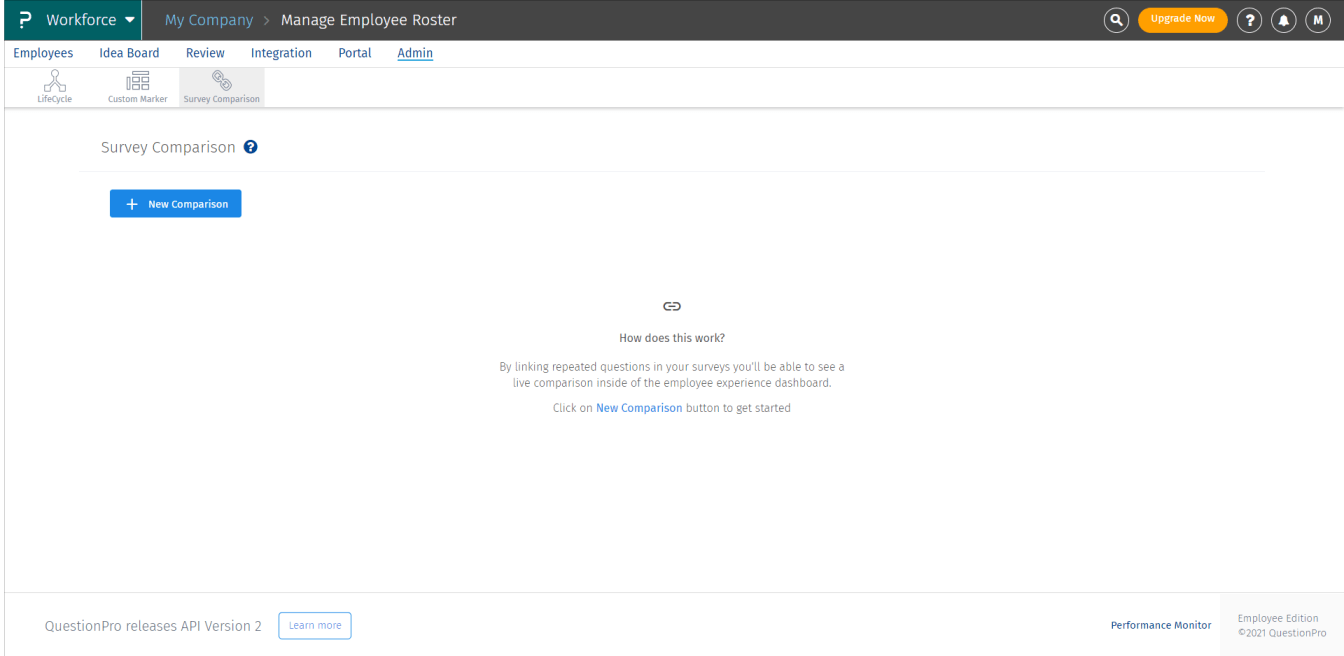
Task: Open the global search
Action: (1116, 19)
